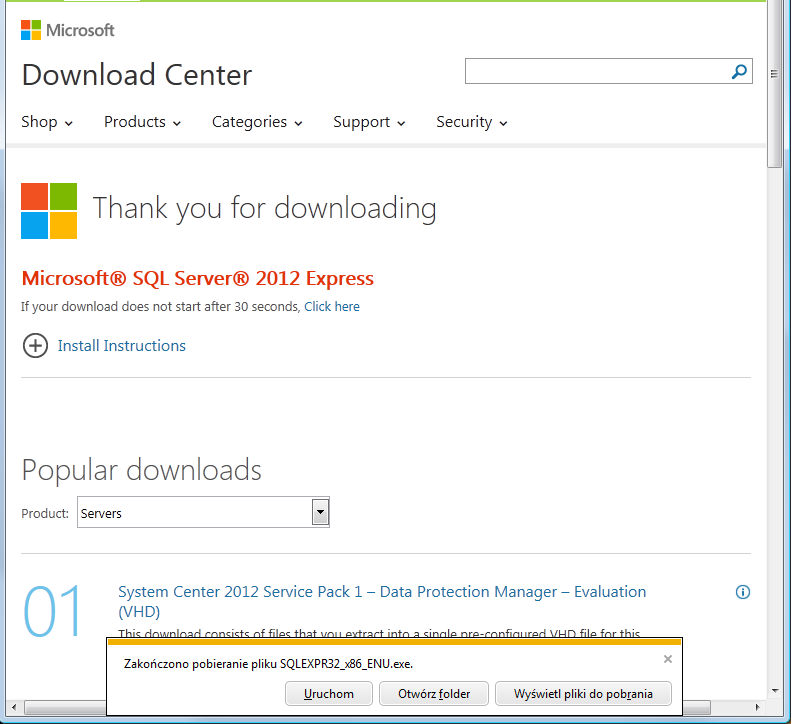This screenshot has width=792, height=724.
Task: Click the vertical scrollbar thumb
Action: [x=774, y=83]
